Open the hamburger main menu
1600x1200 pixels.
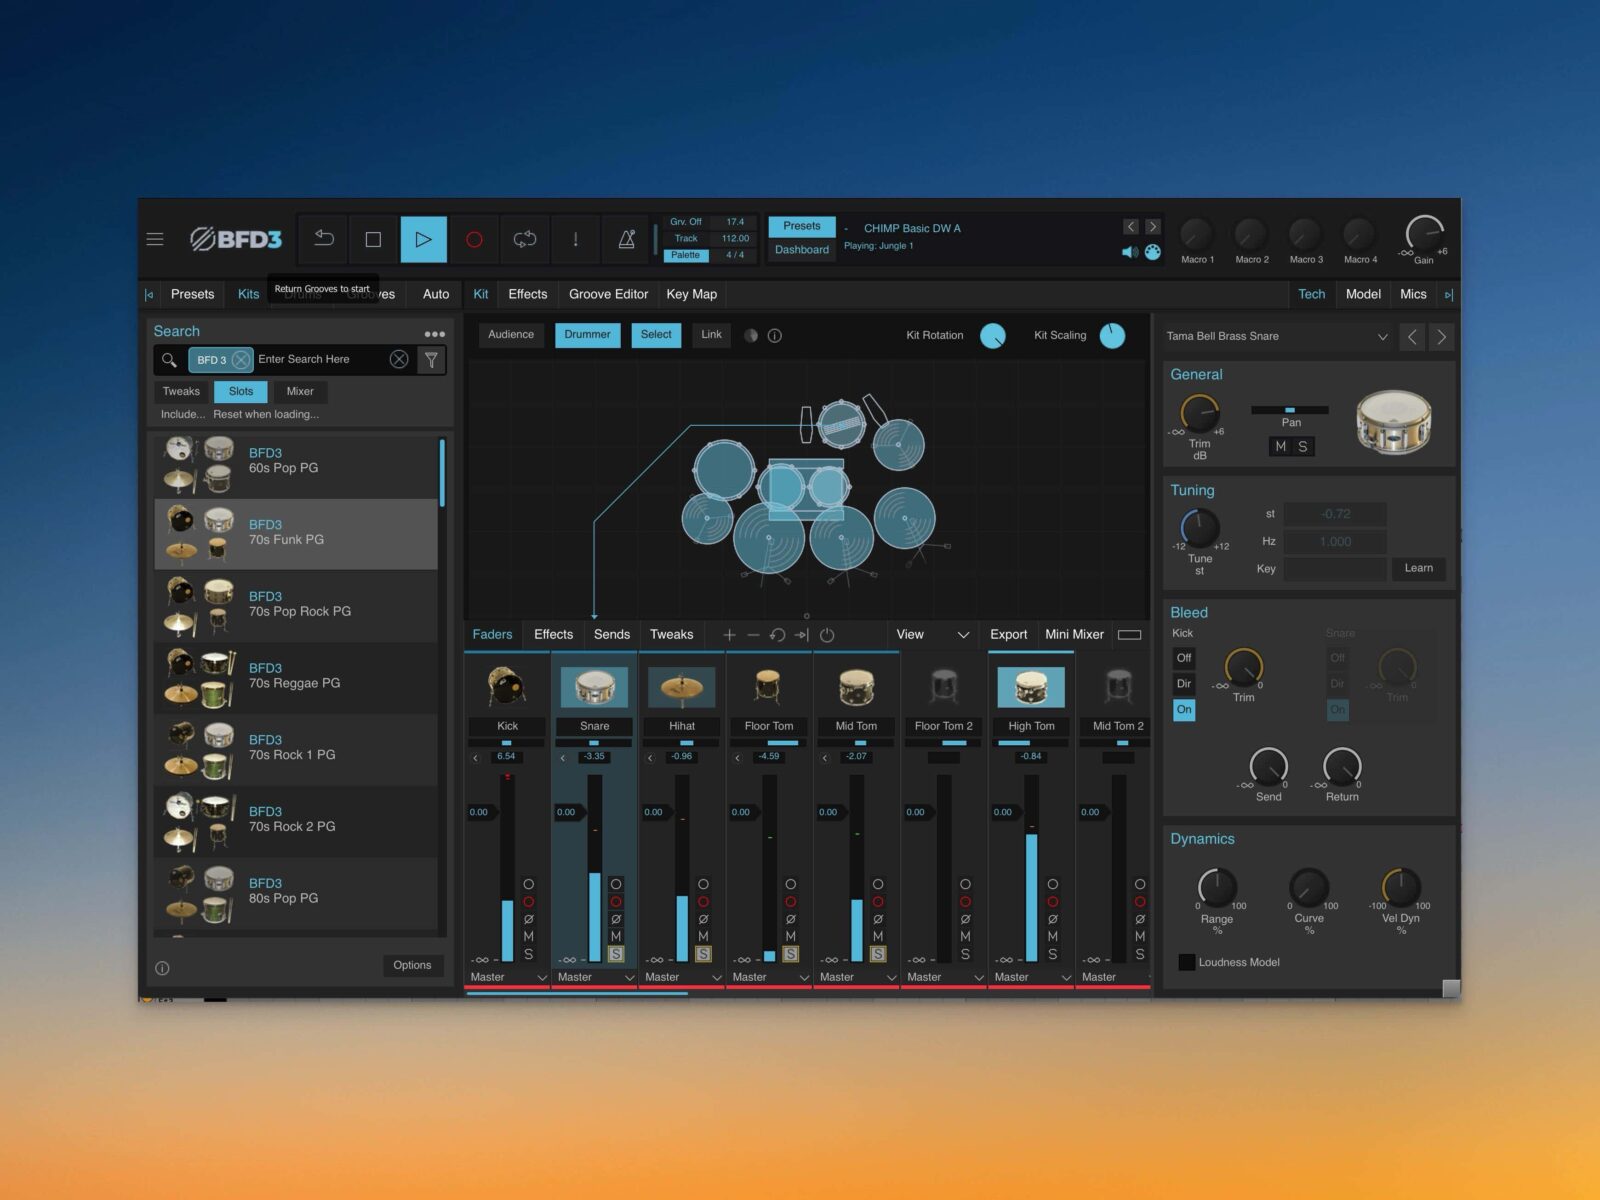(155, 239)
